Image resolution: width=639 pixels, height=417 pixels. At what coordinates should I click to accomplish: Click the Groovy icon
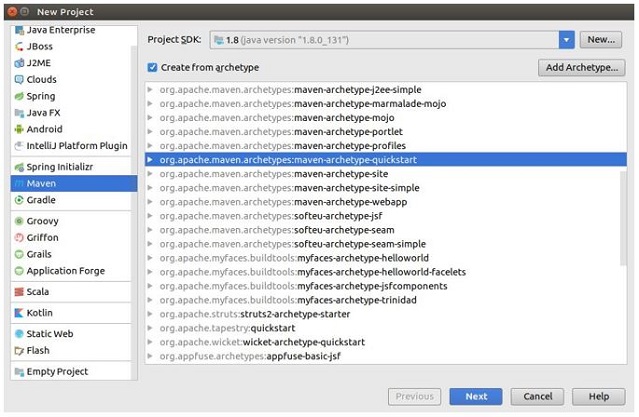click(19, 221)
